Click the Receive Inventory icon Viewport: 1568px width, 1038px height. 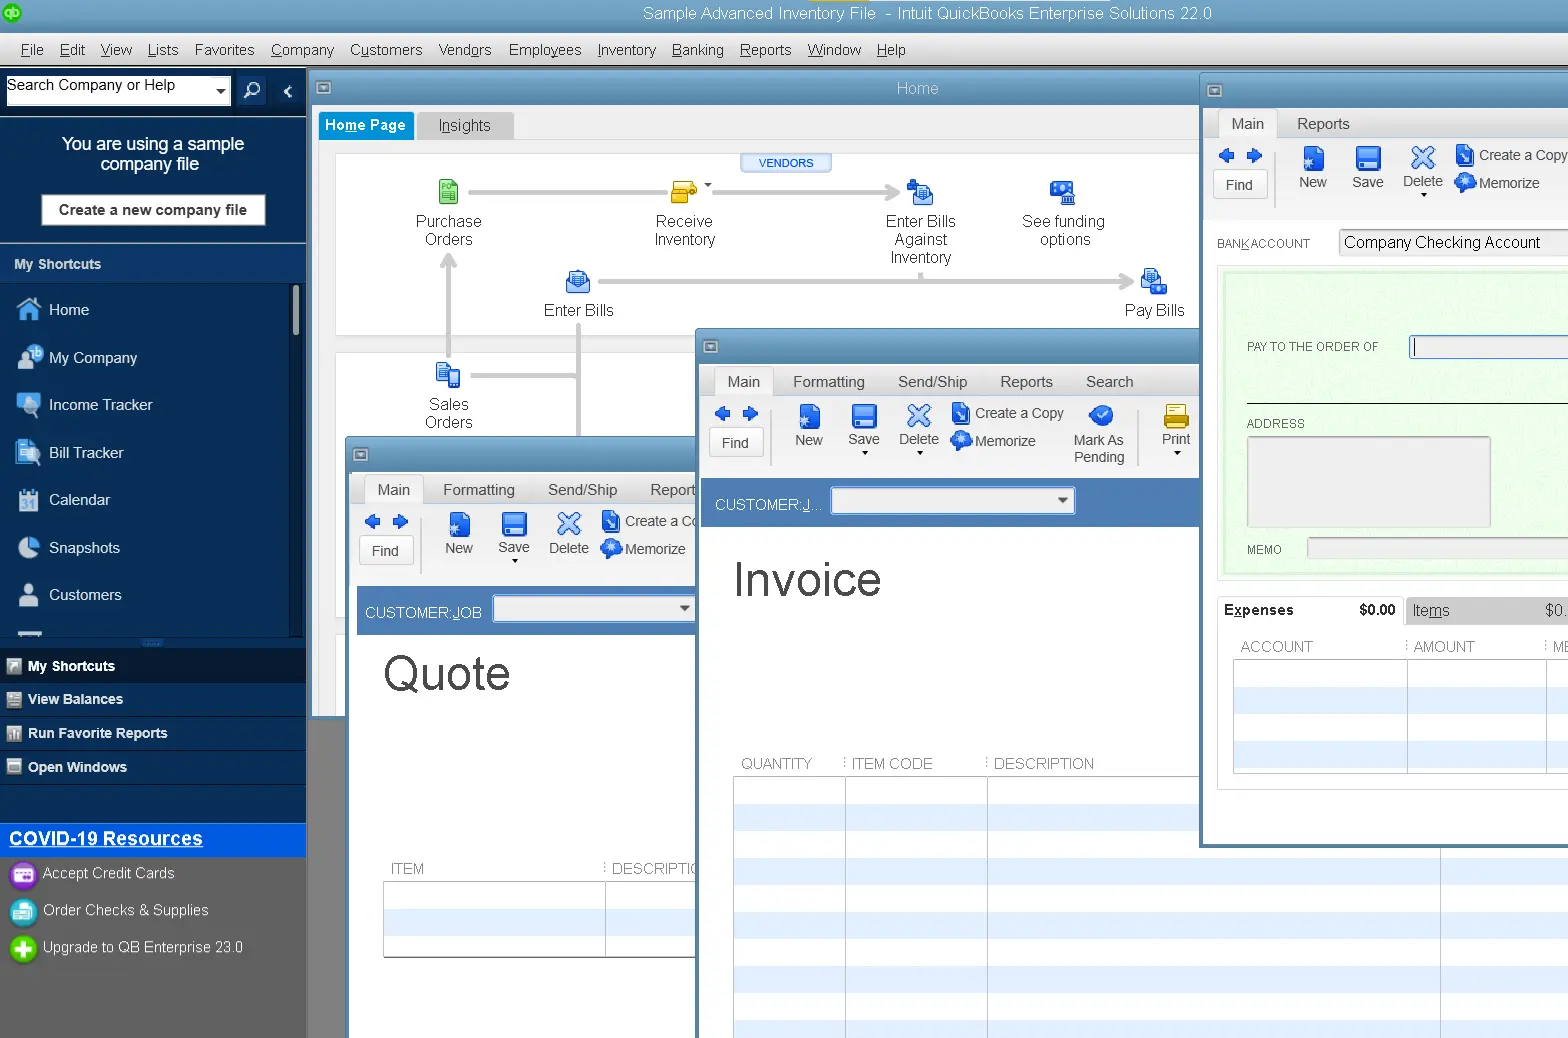[684, 191]
